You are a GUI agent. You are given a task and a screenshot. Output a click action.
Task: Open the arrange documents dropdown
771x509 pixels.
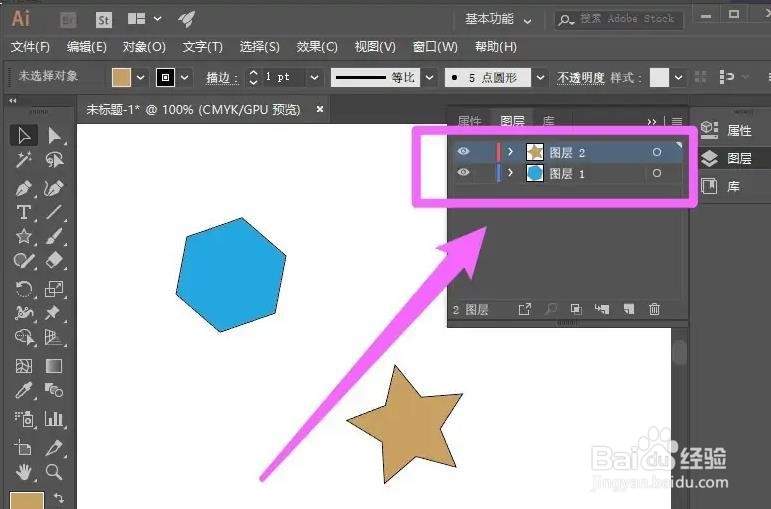(157, 19)
